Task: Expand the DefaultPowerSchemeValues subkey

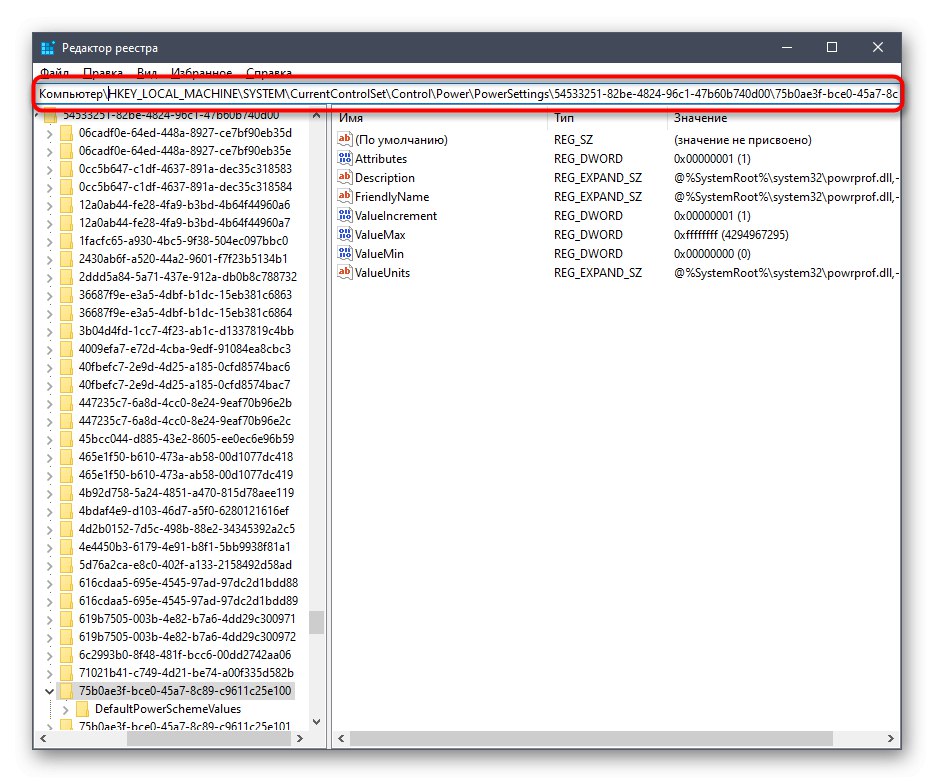Action: click(66, 709)
